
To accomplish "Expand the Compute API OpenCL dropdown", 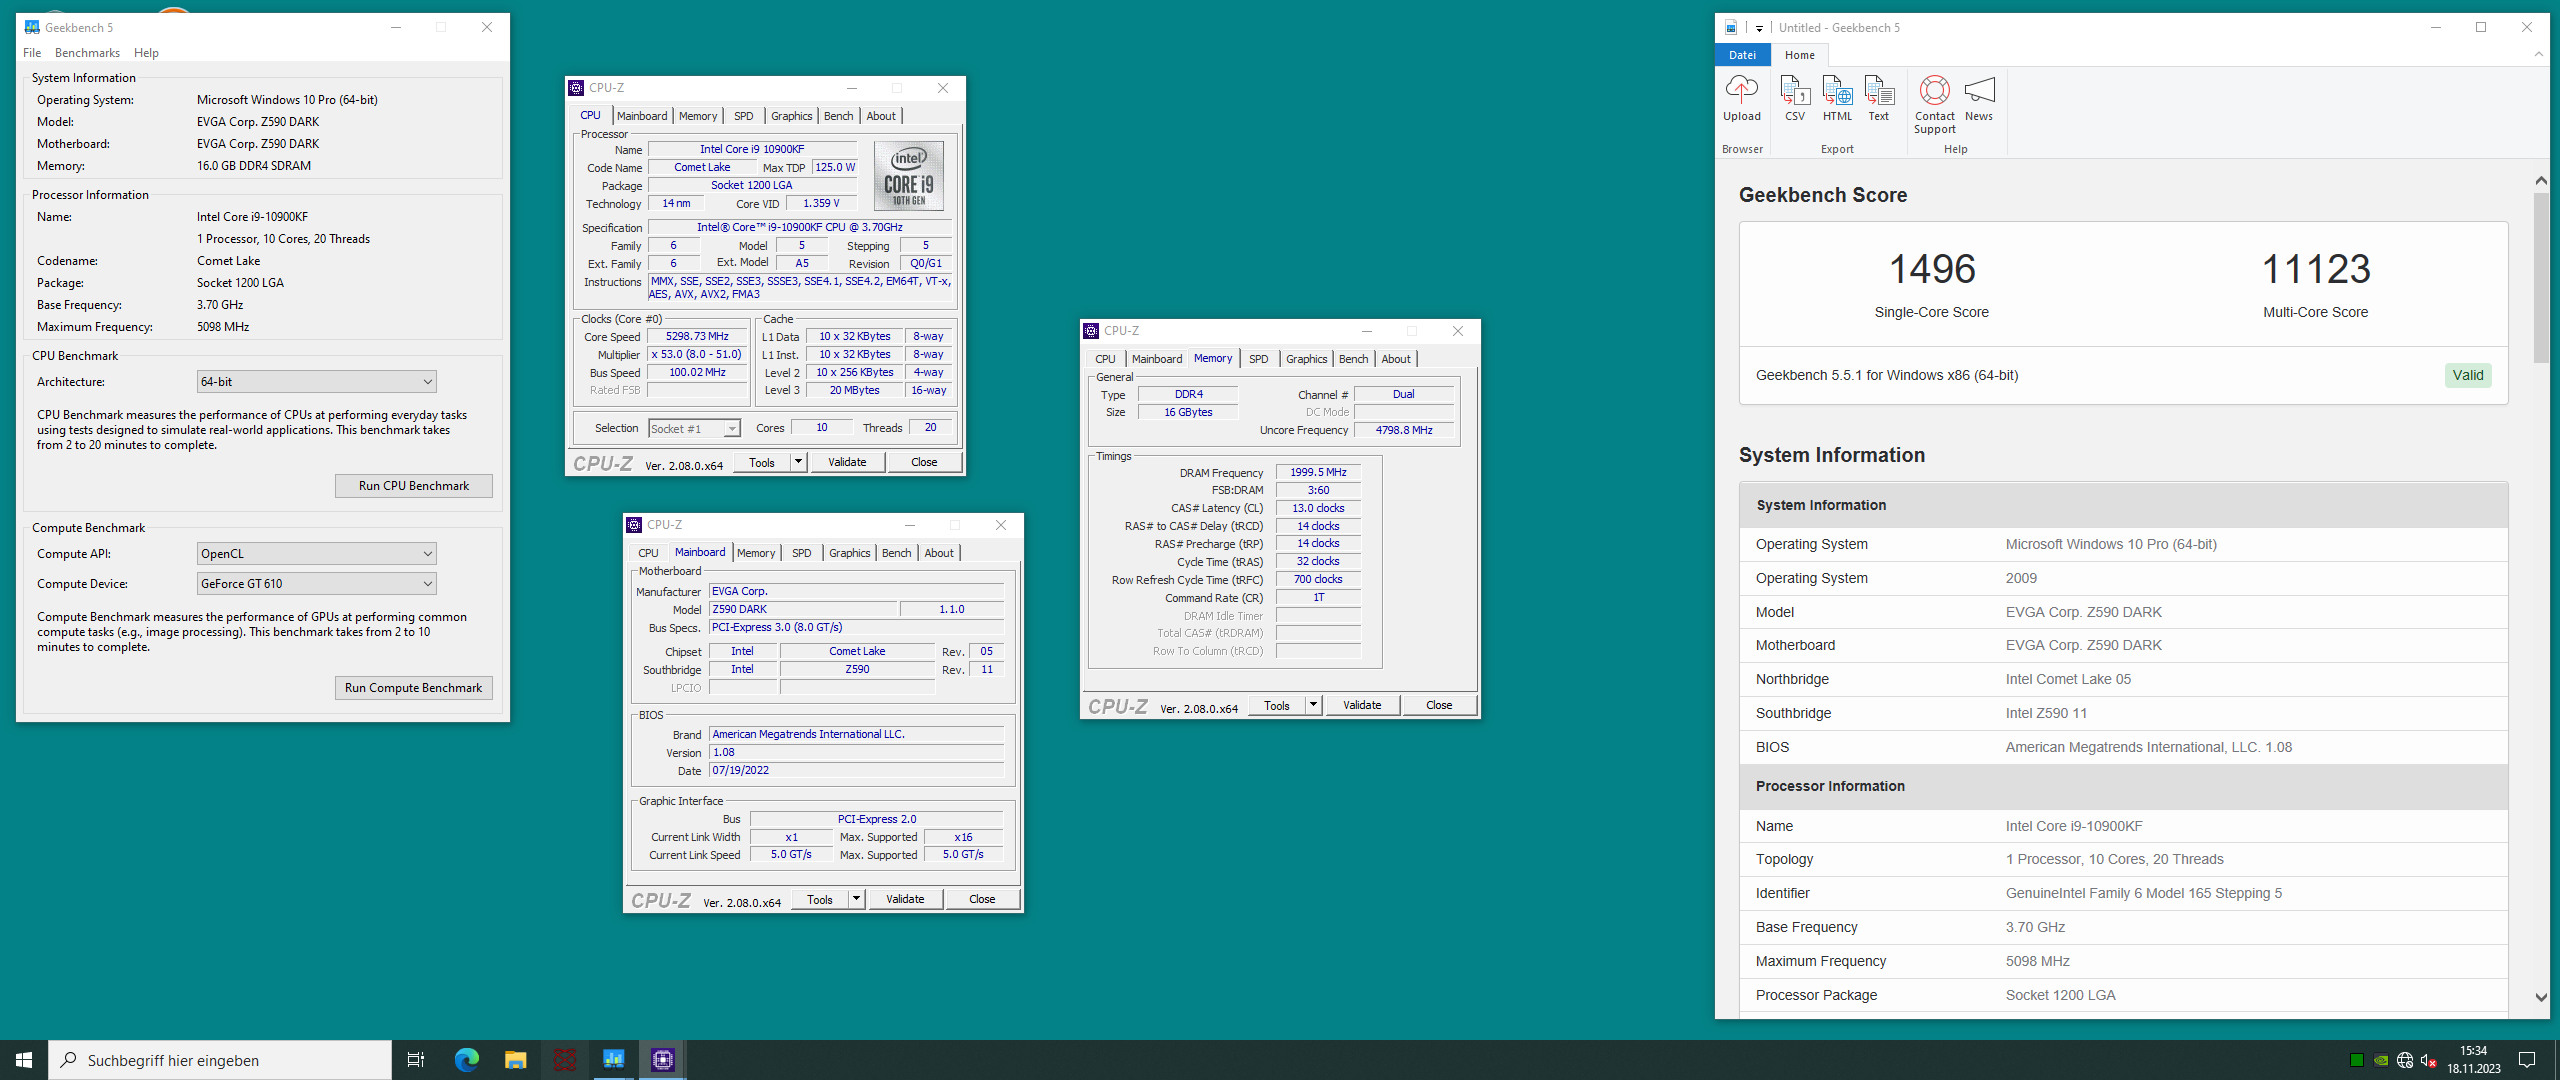I will coord(316,554).
